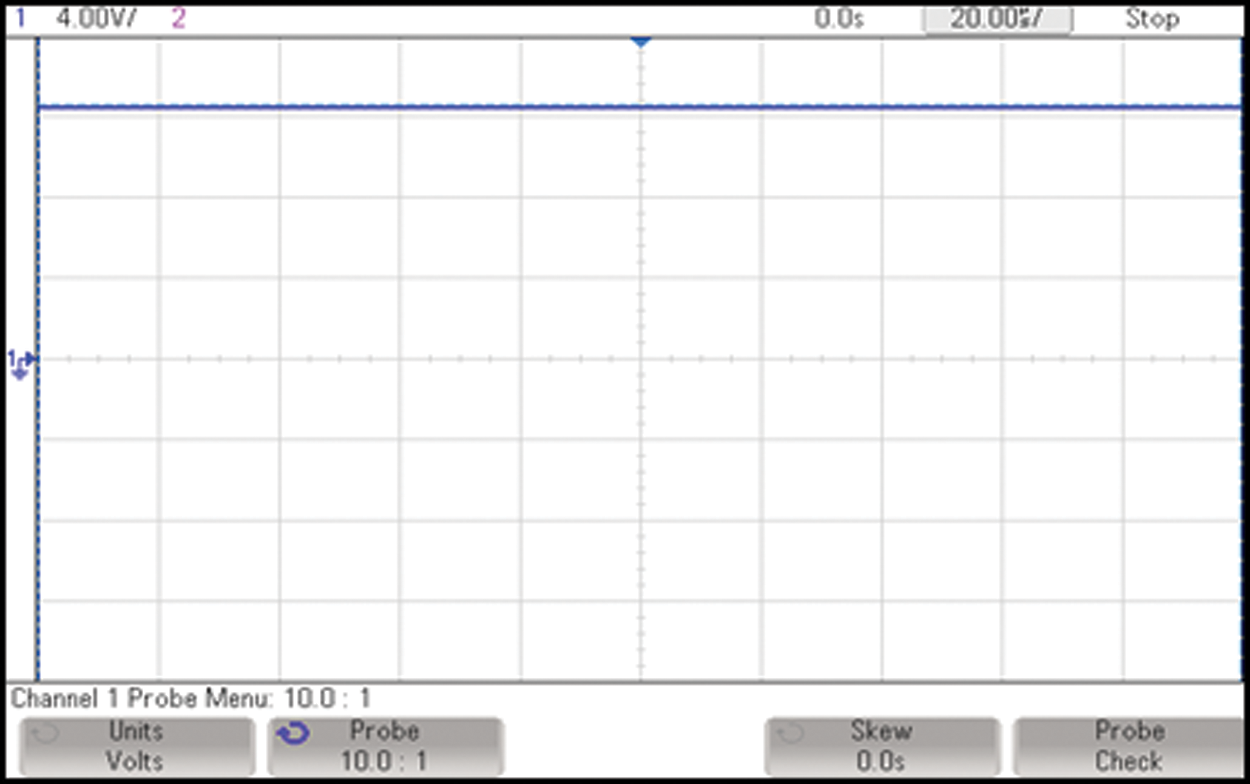The height and width of the screenshot is (784, 1250).
Task: Open the 20.00s/ timebase setting
Action: click(996, 18)
